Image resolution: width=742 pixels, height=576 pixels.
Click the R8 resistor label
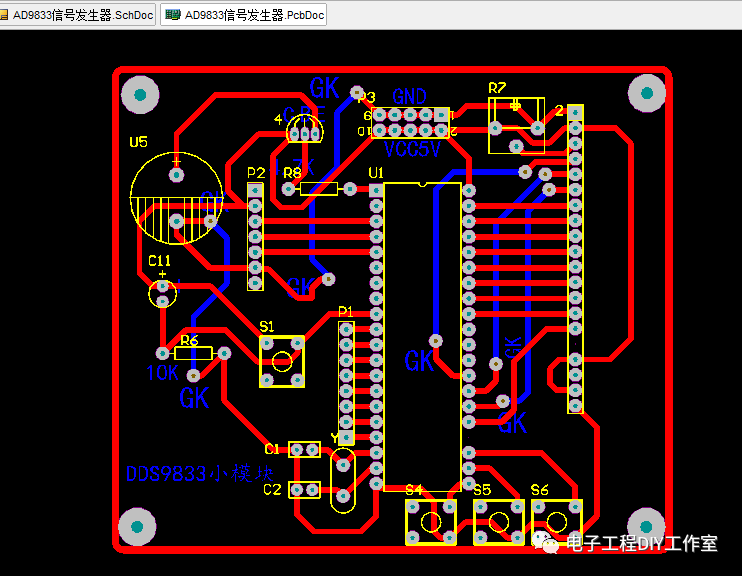tap(292, 173)
